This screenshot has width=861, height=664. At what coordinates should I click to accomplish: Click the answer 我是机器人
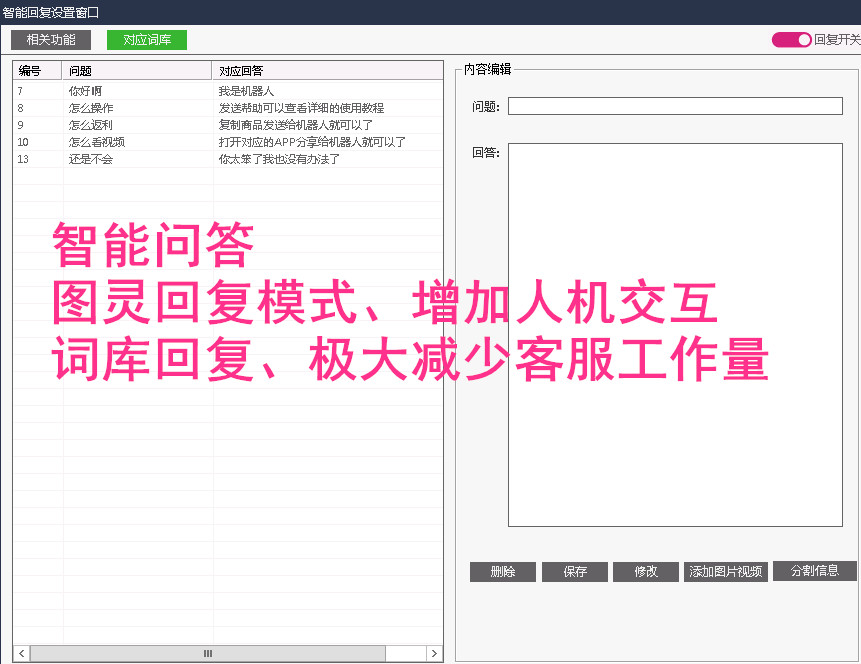point(246,91)
